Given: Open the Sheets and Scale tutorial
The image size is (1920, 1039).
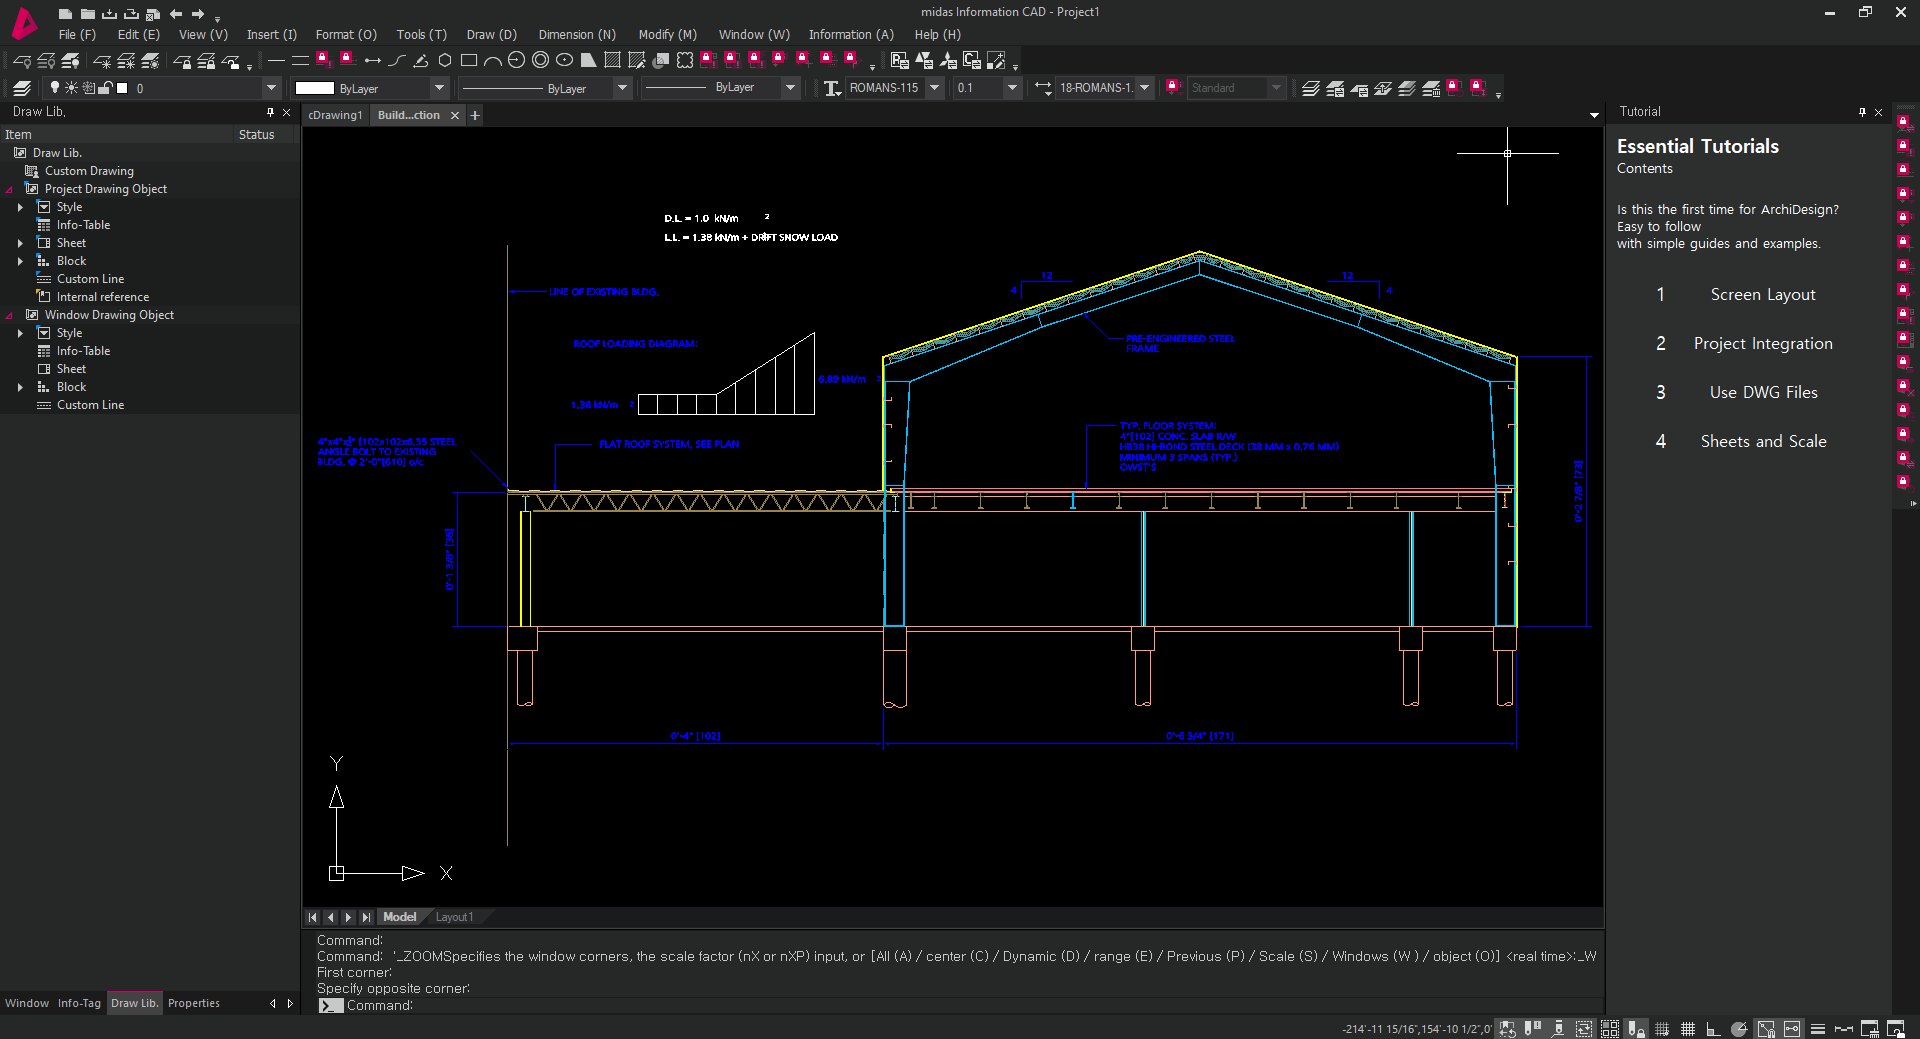Looking at the screenshot, I should [x=1762, y=441].
